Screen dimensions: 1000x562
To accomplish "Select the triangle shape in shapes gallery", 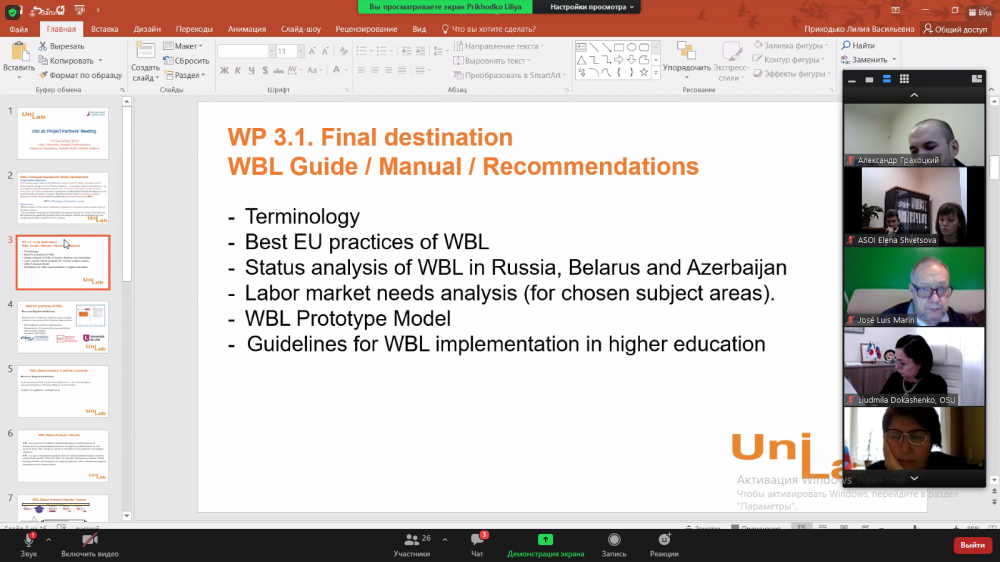I will [x=581, y=60].
